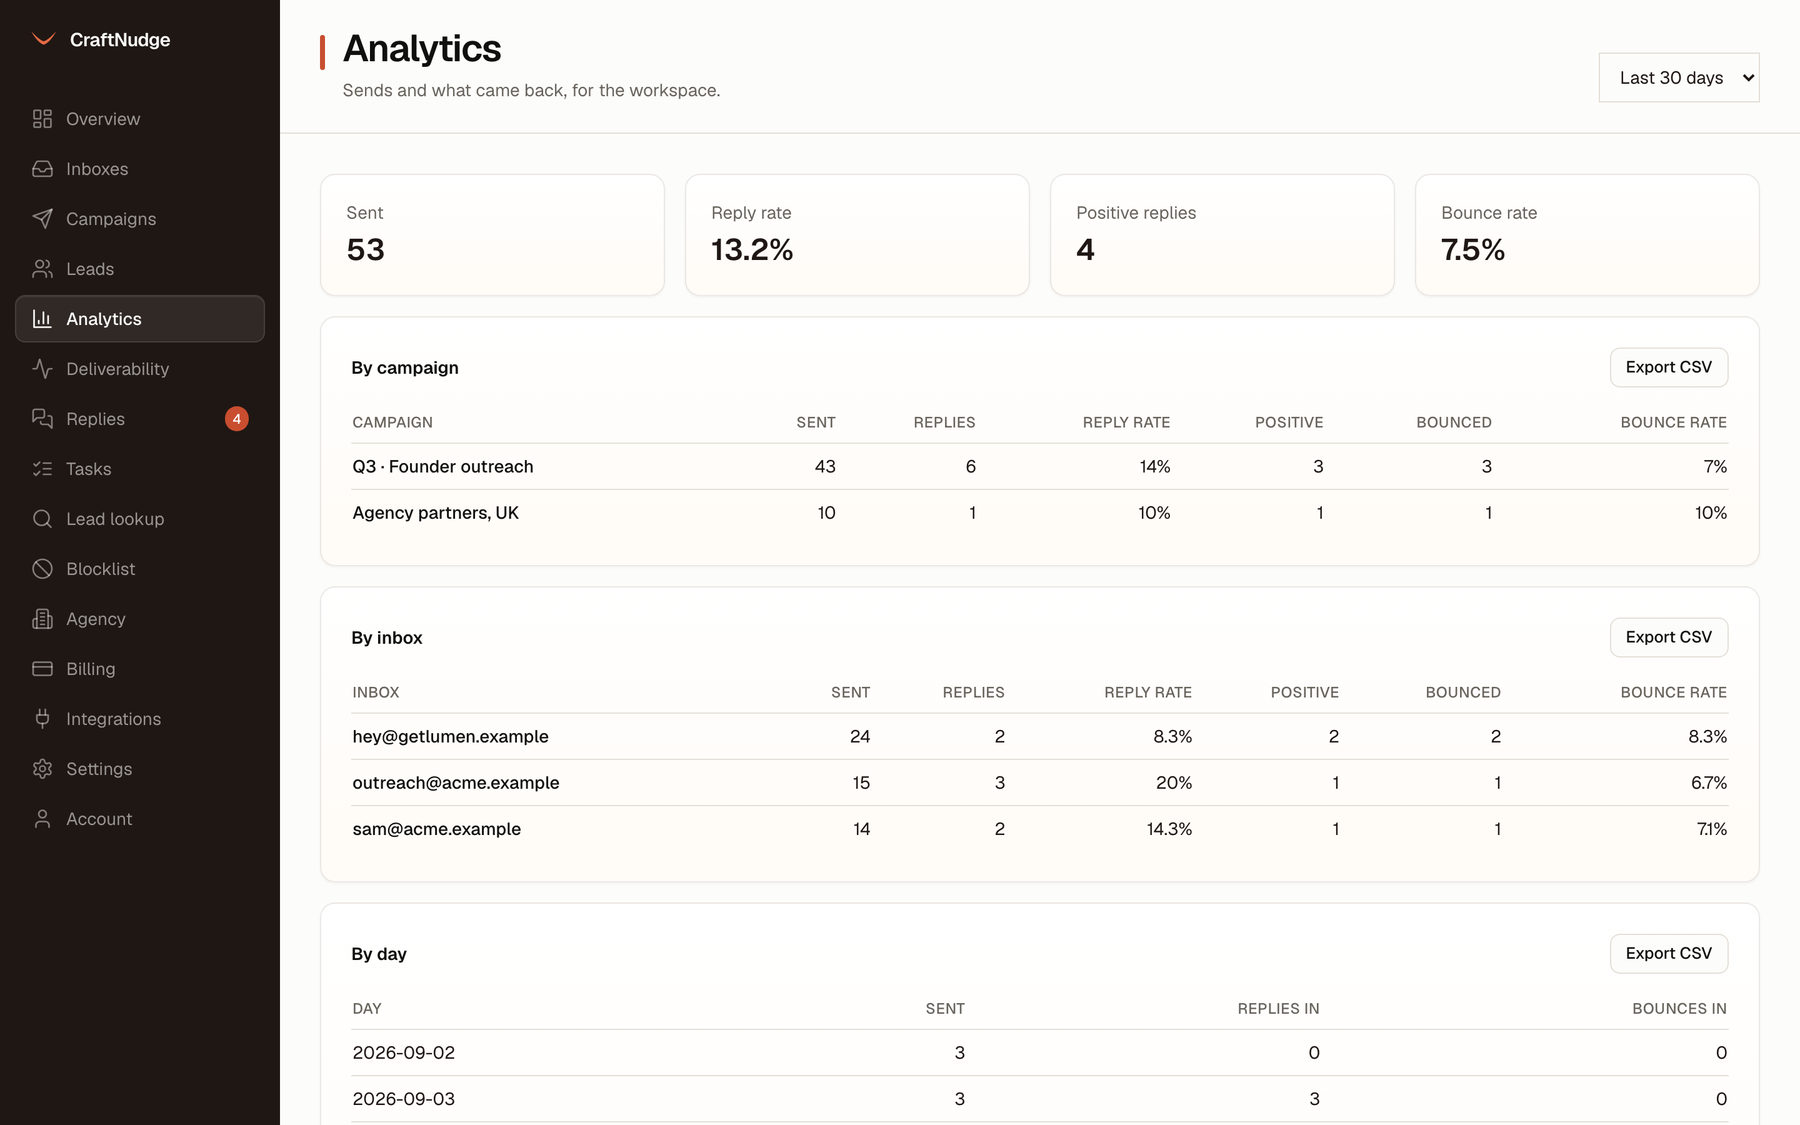Click the Integrations plug icon
Viewport: 1800px width, 1125px height.
[x=42, y=719]
